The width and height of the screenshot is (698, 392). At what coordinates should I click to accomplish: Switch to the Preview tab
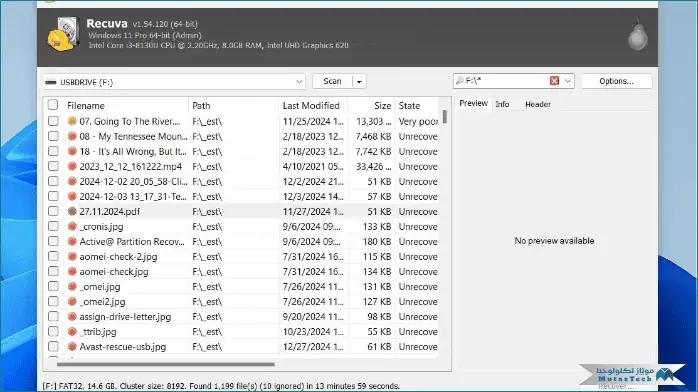(x=473, y=103)
